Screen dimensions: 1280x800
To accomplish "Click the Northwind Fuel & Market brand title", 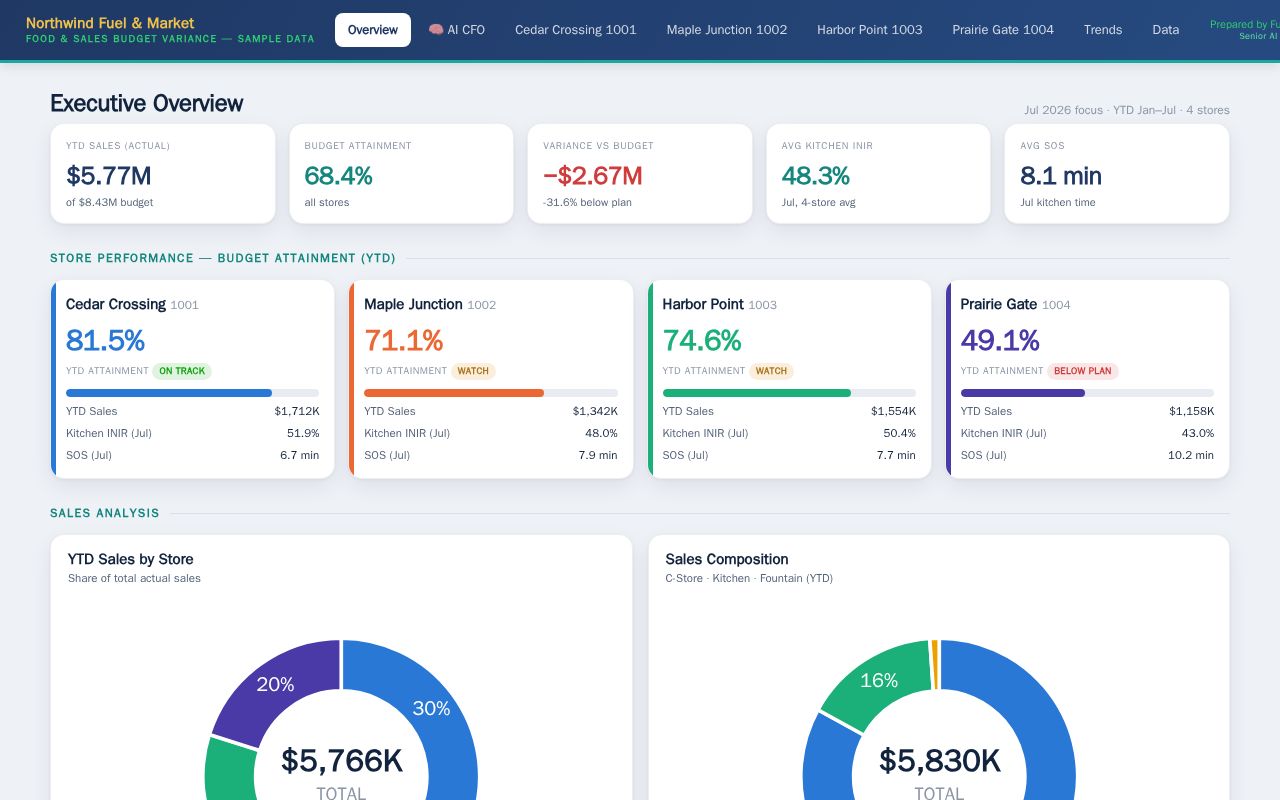I will point(110,23).
